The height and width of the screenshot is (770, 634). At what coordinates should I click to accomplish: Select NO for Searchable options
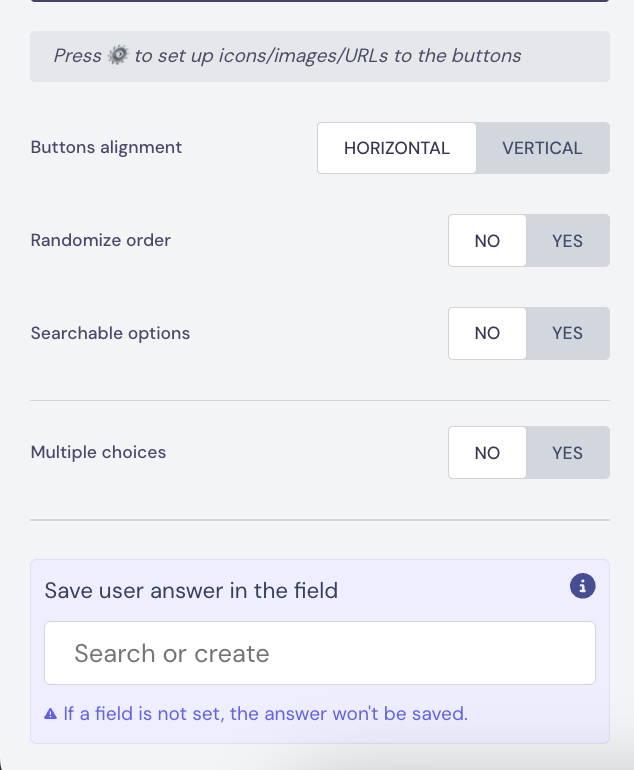[x=487, y=333]
